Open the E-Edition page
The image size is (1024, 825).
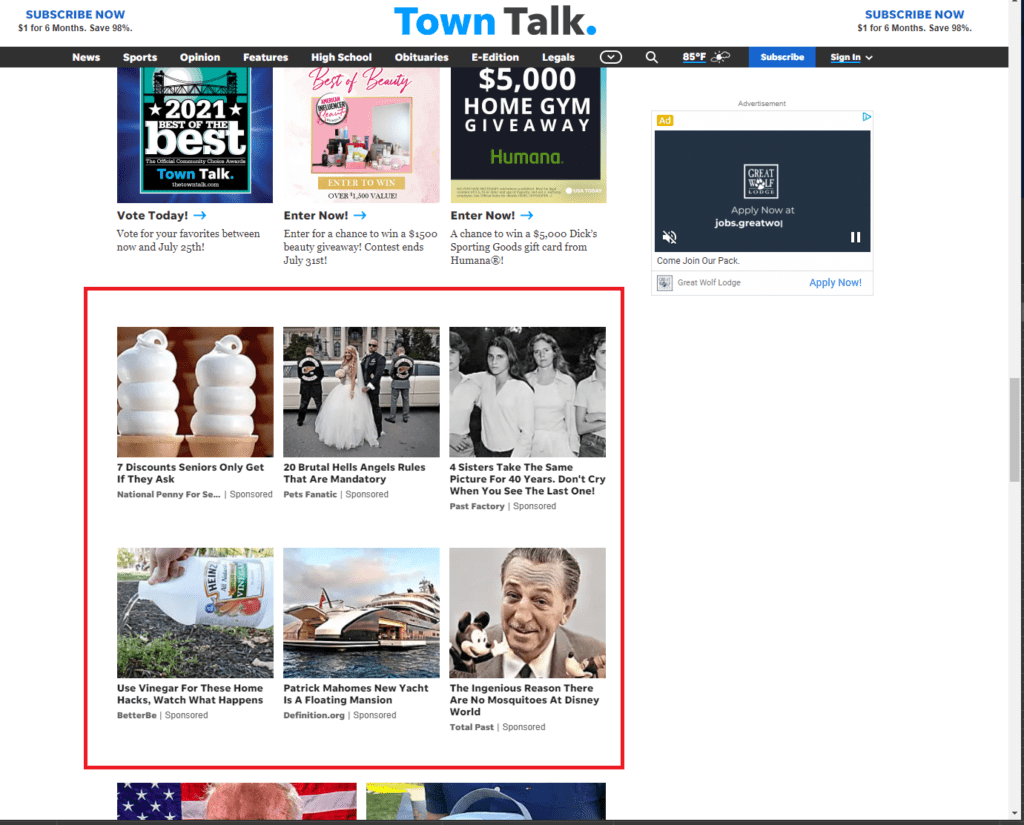click(495, 57)
